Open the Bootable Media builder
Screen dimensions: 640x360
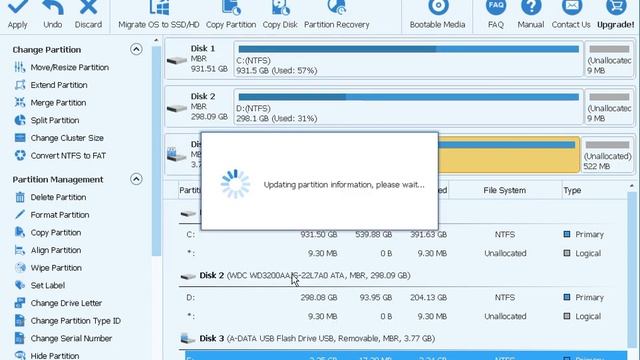437,15
